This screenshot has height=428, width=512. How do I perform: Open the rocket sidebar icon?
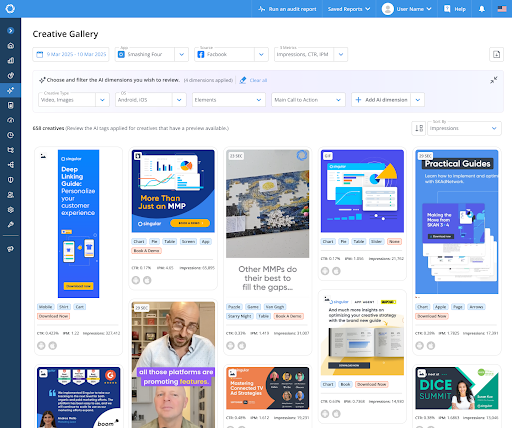point(10,224)
